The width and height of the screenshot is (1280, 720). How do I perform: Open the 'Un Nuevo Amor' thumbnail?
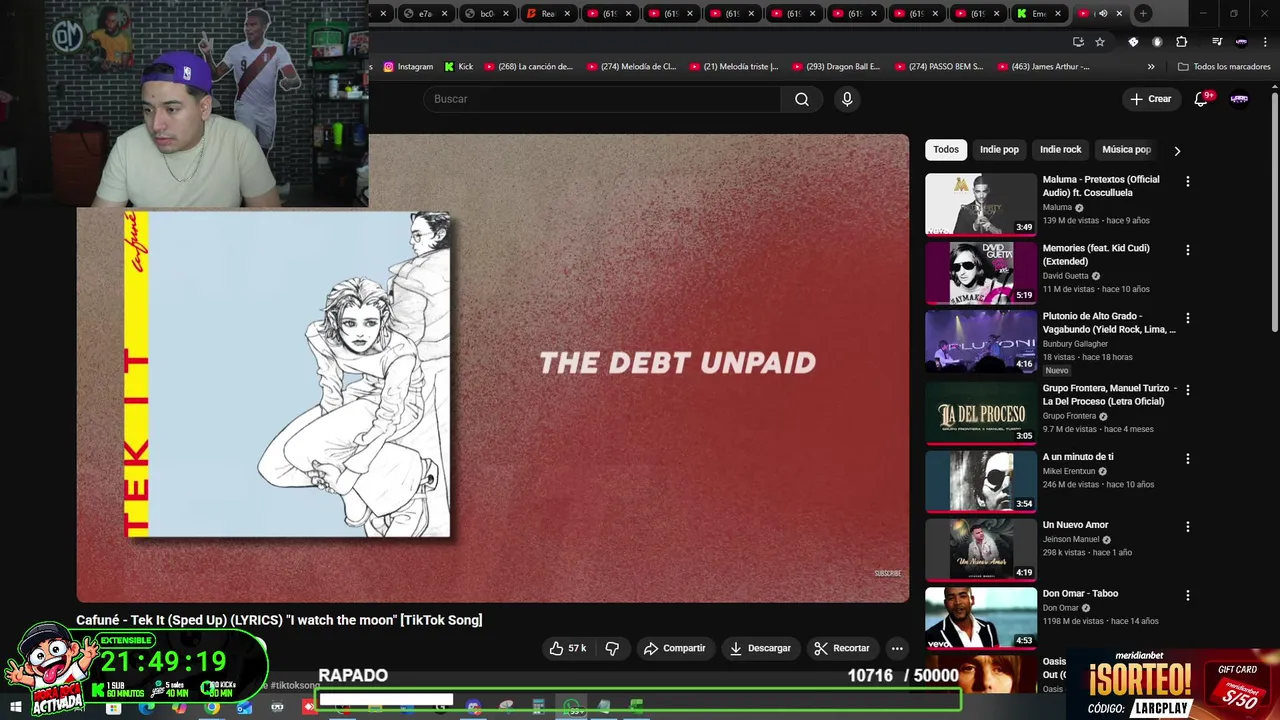point(981,550)
